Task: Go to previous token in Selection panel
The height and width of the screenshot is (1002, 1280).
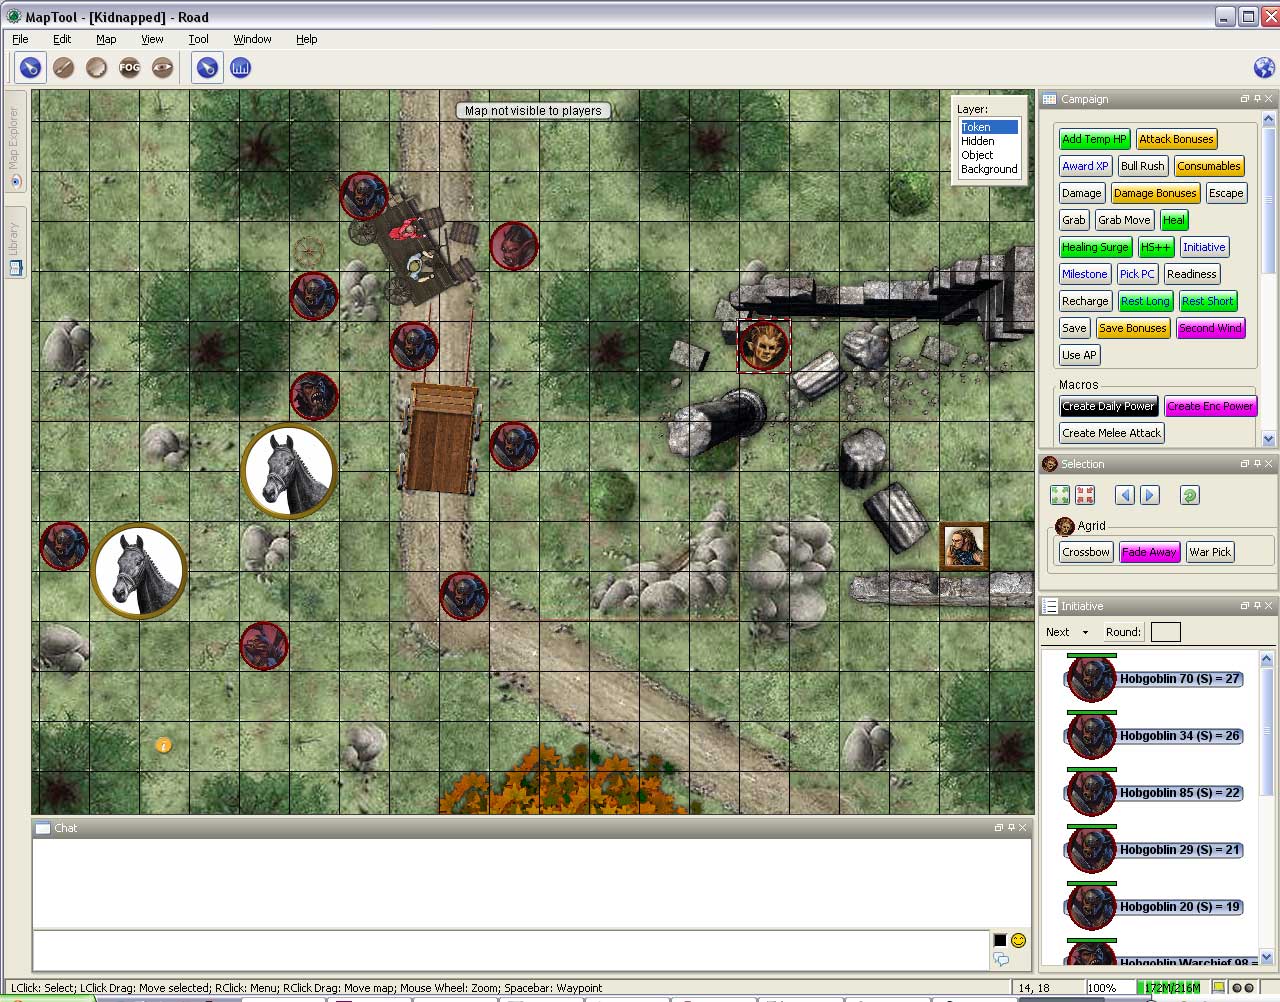Action: [x=1125, y=495]
